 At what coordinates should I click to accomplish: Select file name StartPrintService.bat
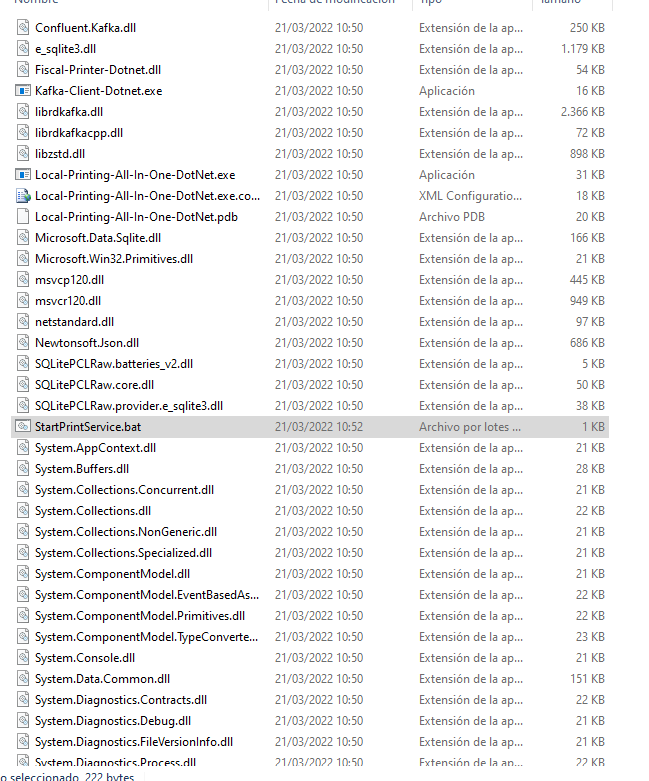[88, 427]
